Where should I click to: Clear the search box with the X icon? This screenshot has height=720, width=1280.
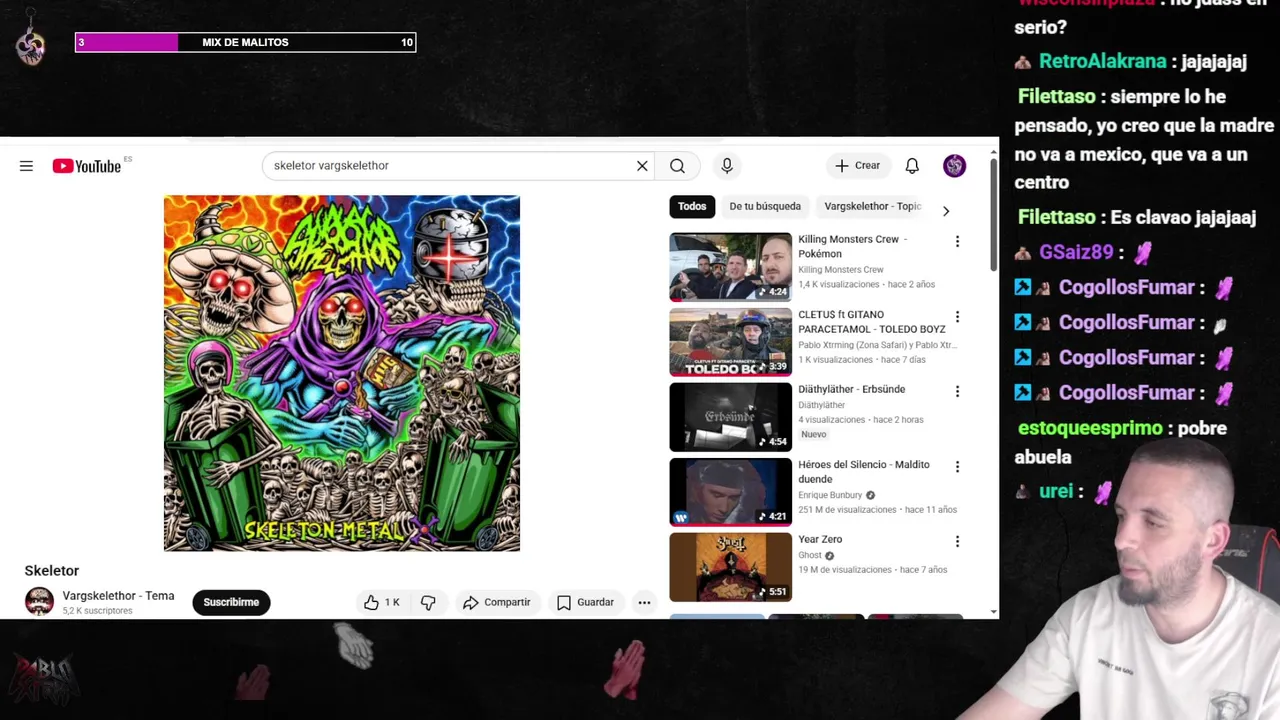(x=642, y=166)
